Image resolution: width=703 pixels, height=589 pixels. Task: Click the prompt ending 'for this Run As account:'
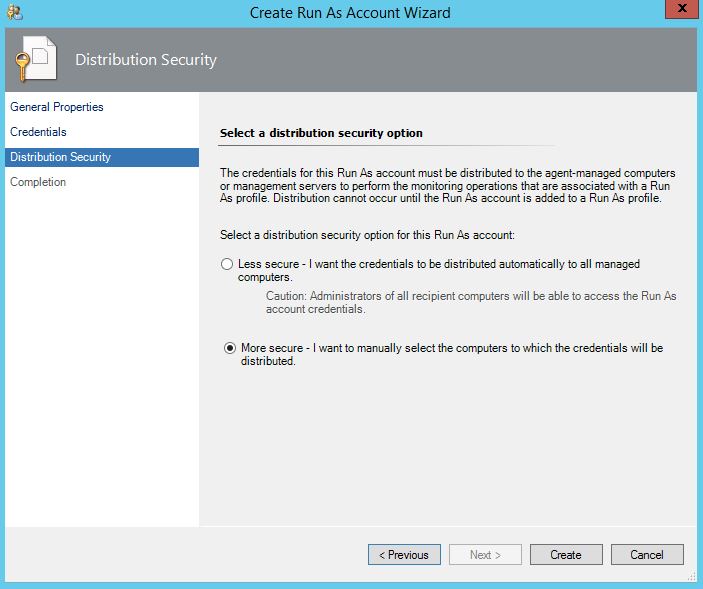pyautogui.click(x=366, y=234)
